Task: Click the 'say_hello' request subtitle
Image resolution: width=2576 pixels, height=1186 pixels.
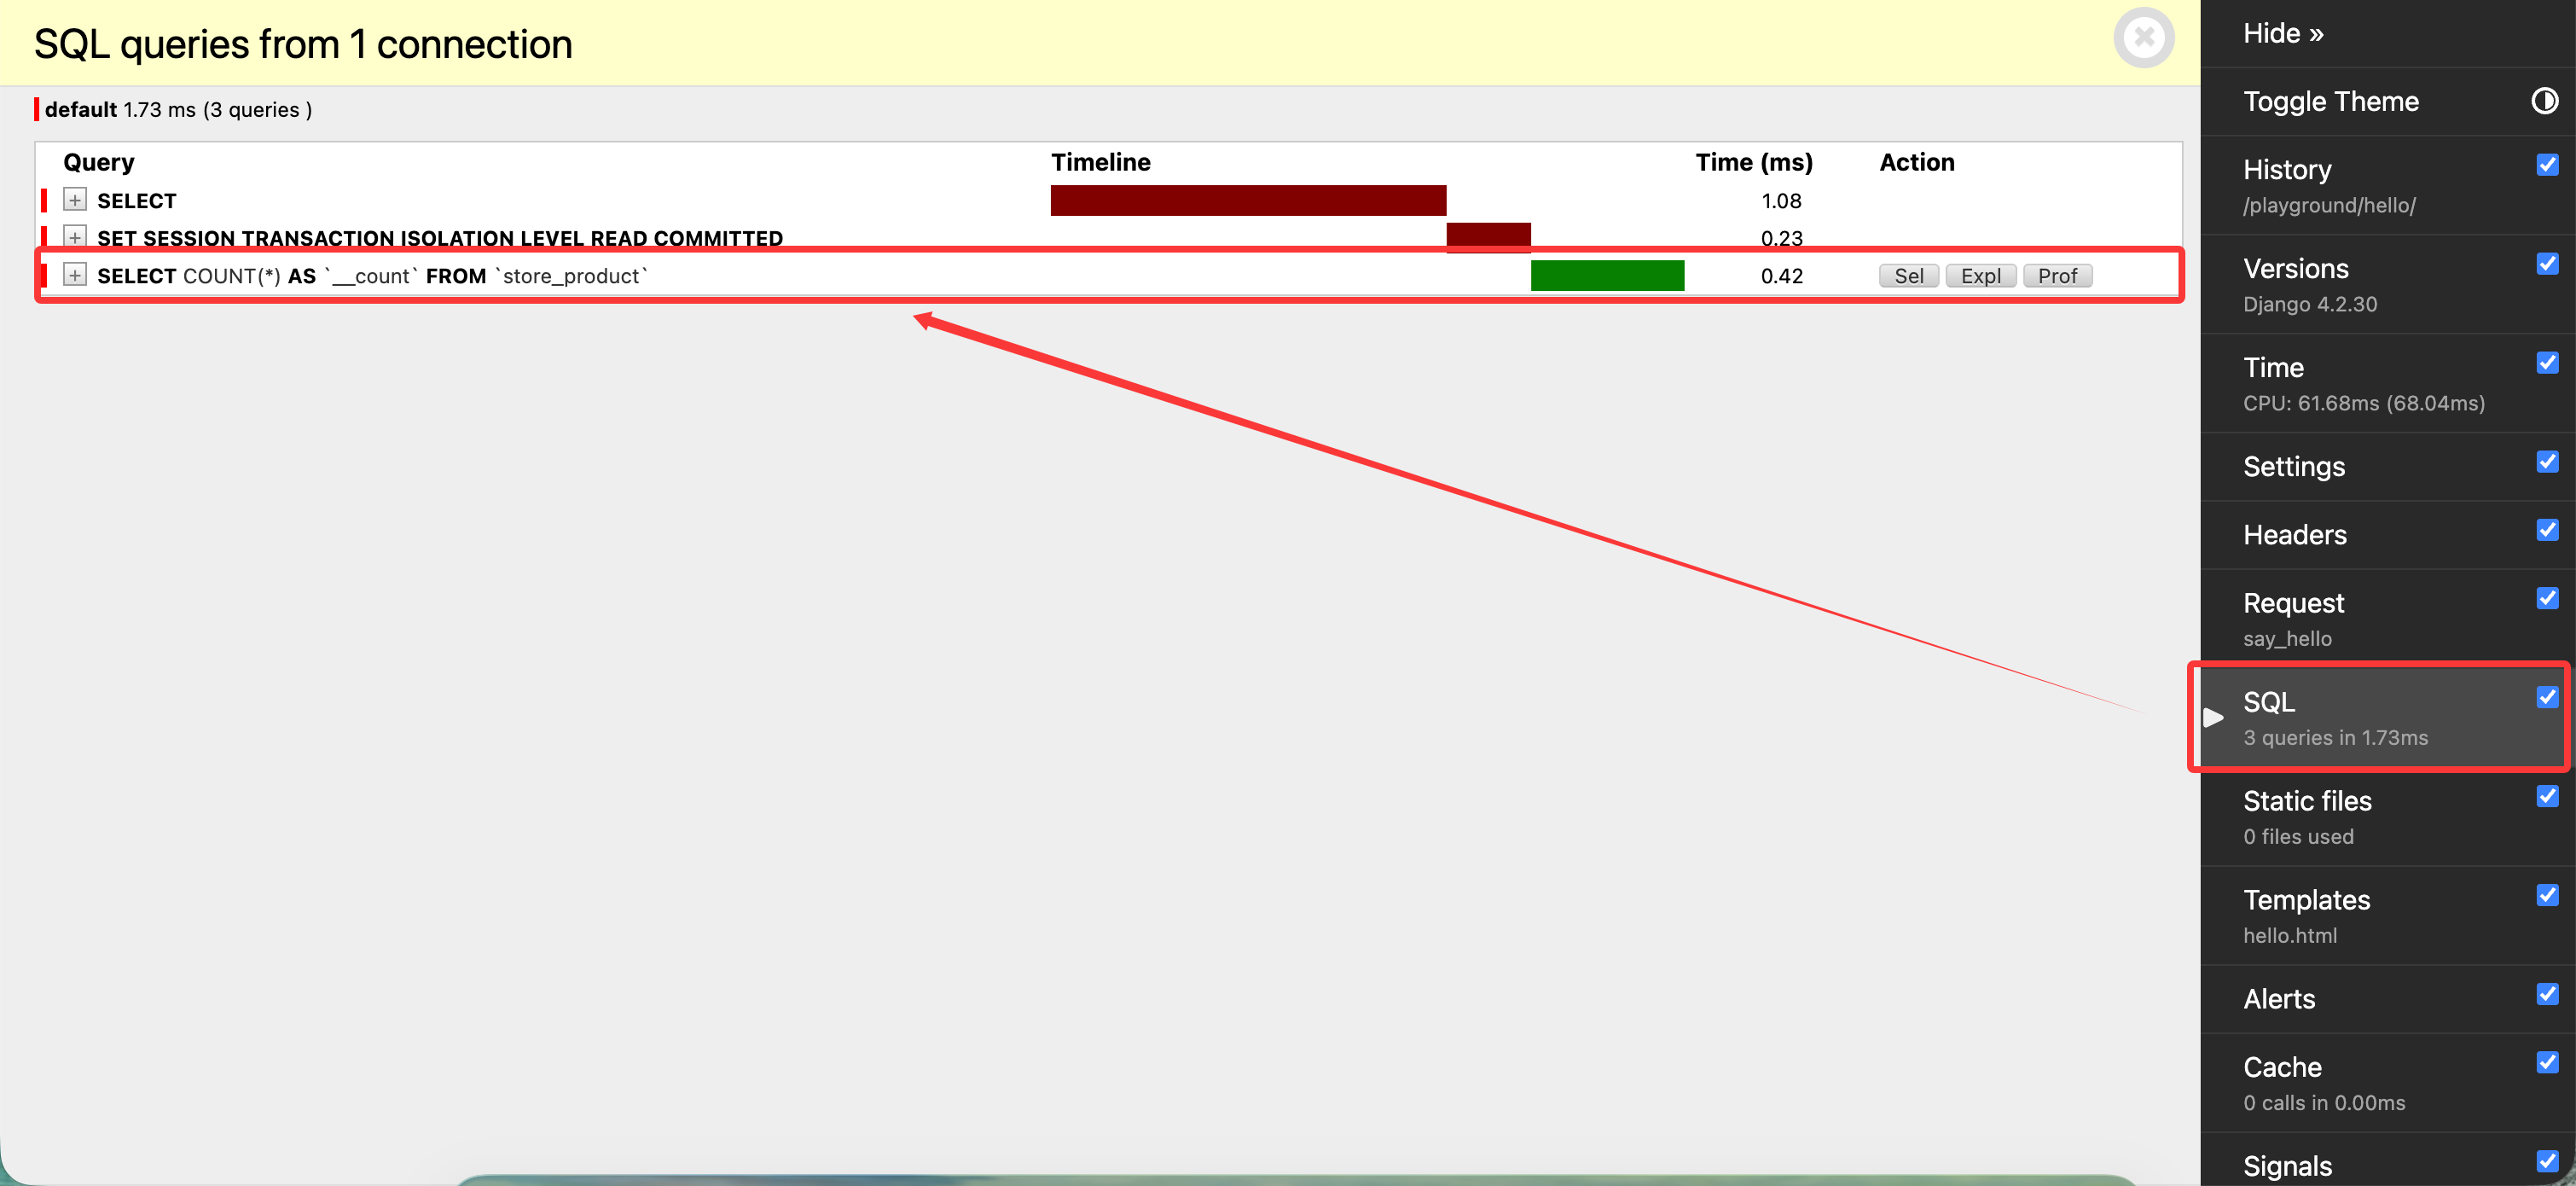Action: (x=2287, y=638)
